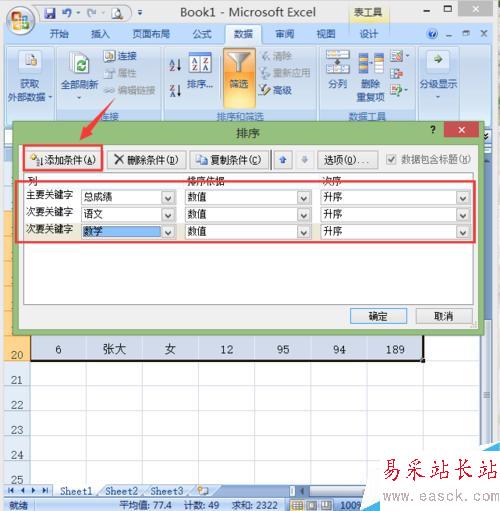The height and width of the screenshot is (511, 500).
Task: Cancel sort dialog with 取消
Action: coord(444,316)
